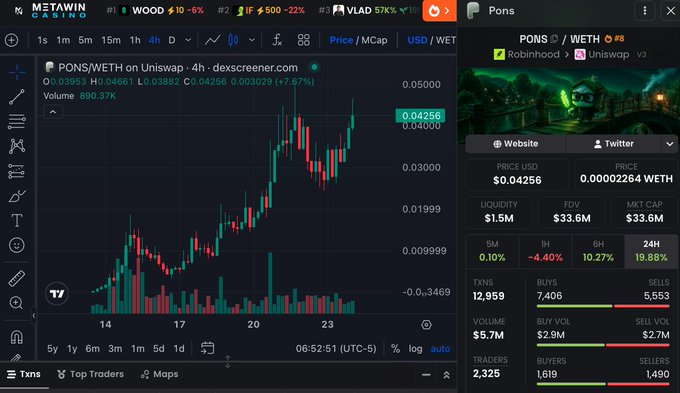Select the Text annotation tool
The height and width of the screenshot is (393, 680).
point(16,220)
